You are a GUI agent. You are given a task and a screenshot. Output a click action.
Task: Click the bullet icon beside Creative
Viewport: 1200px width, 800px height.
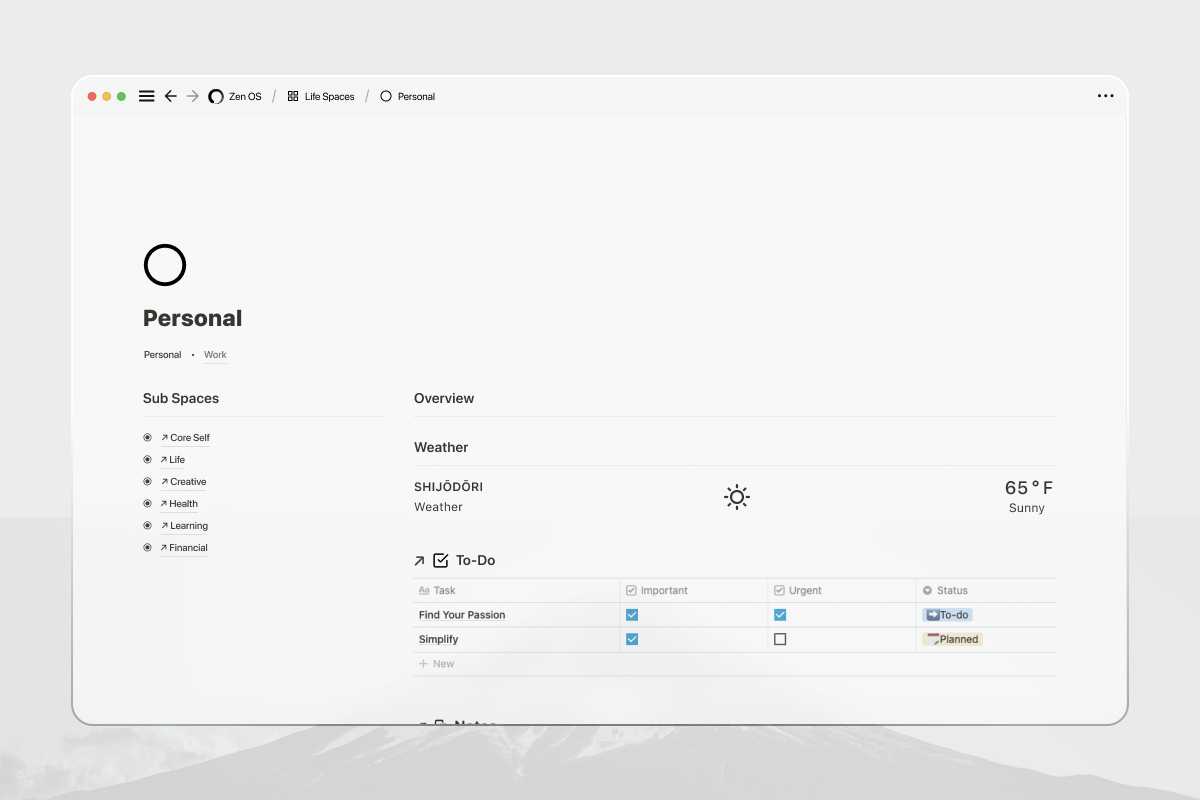pyautogui.click(x=147, y=482)
